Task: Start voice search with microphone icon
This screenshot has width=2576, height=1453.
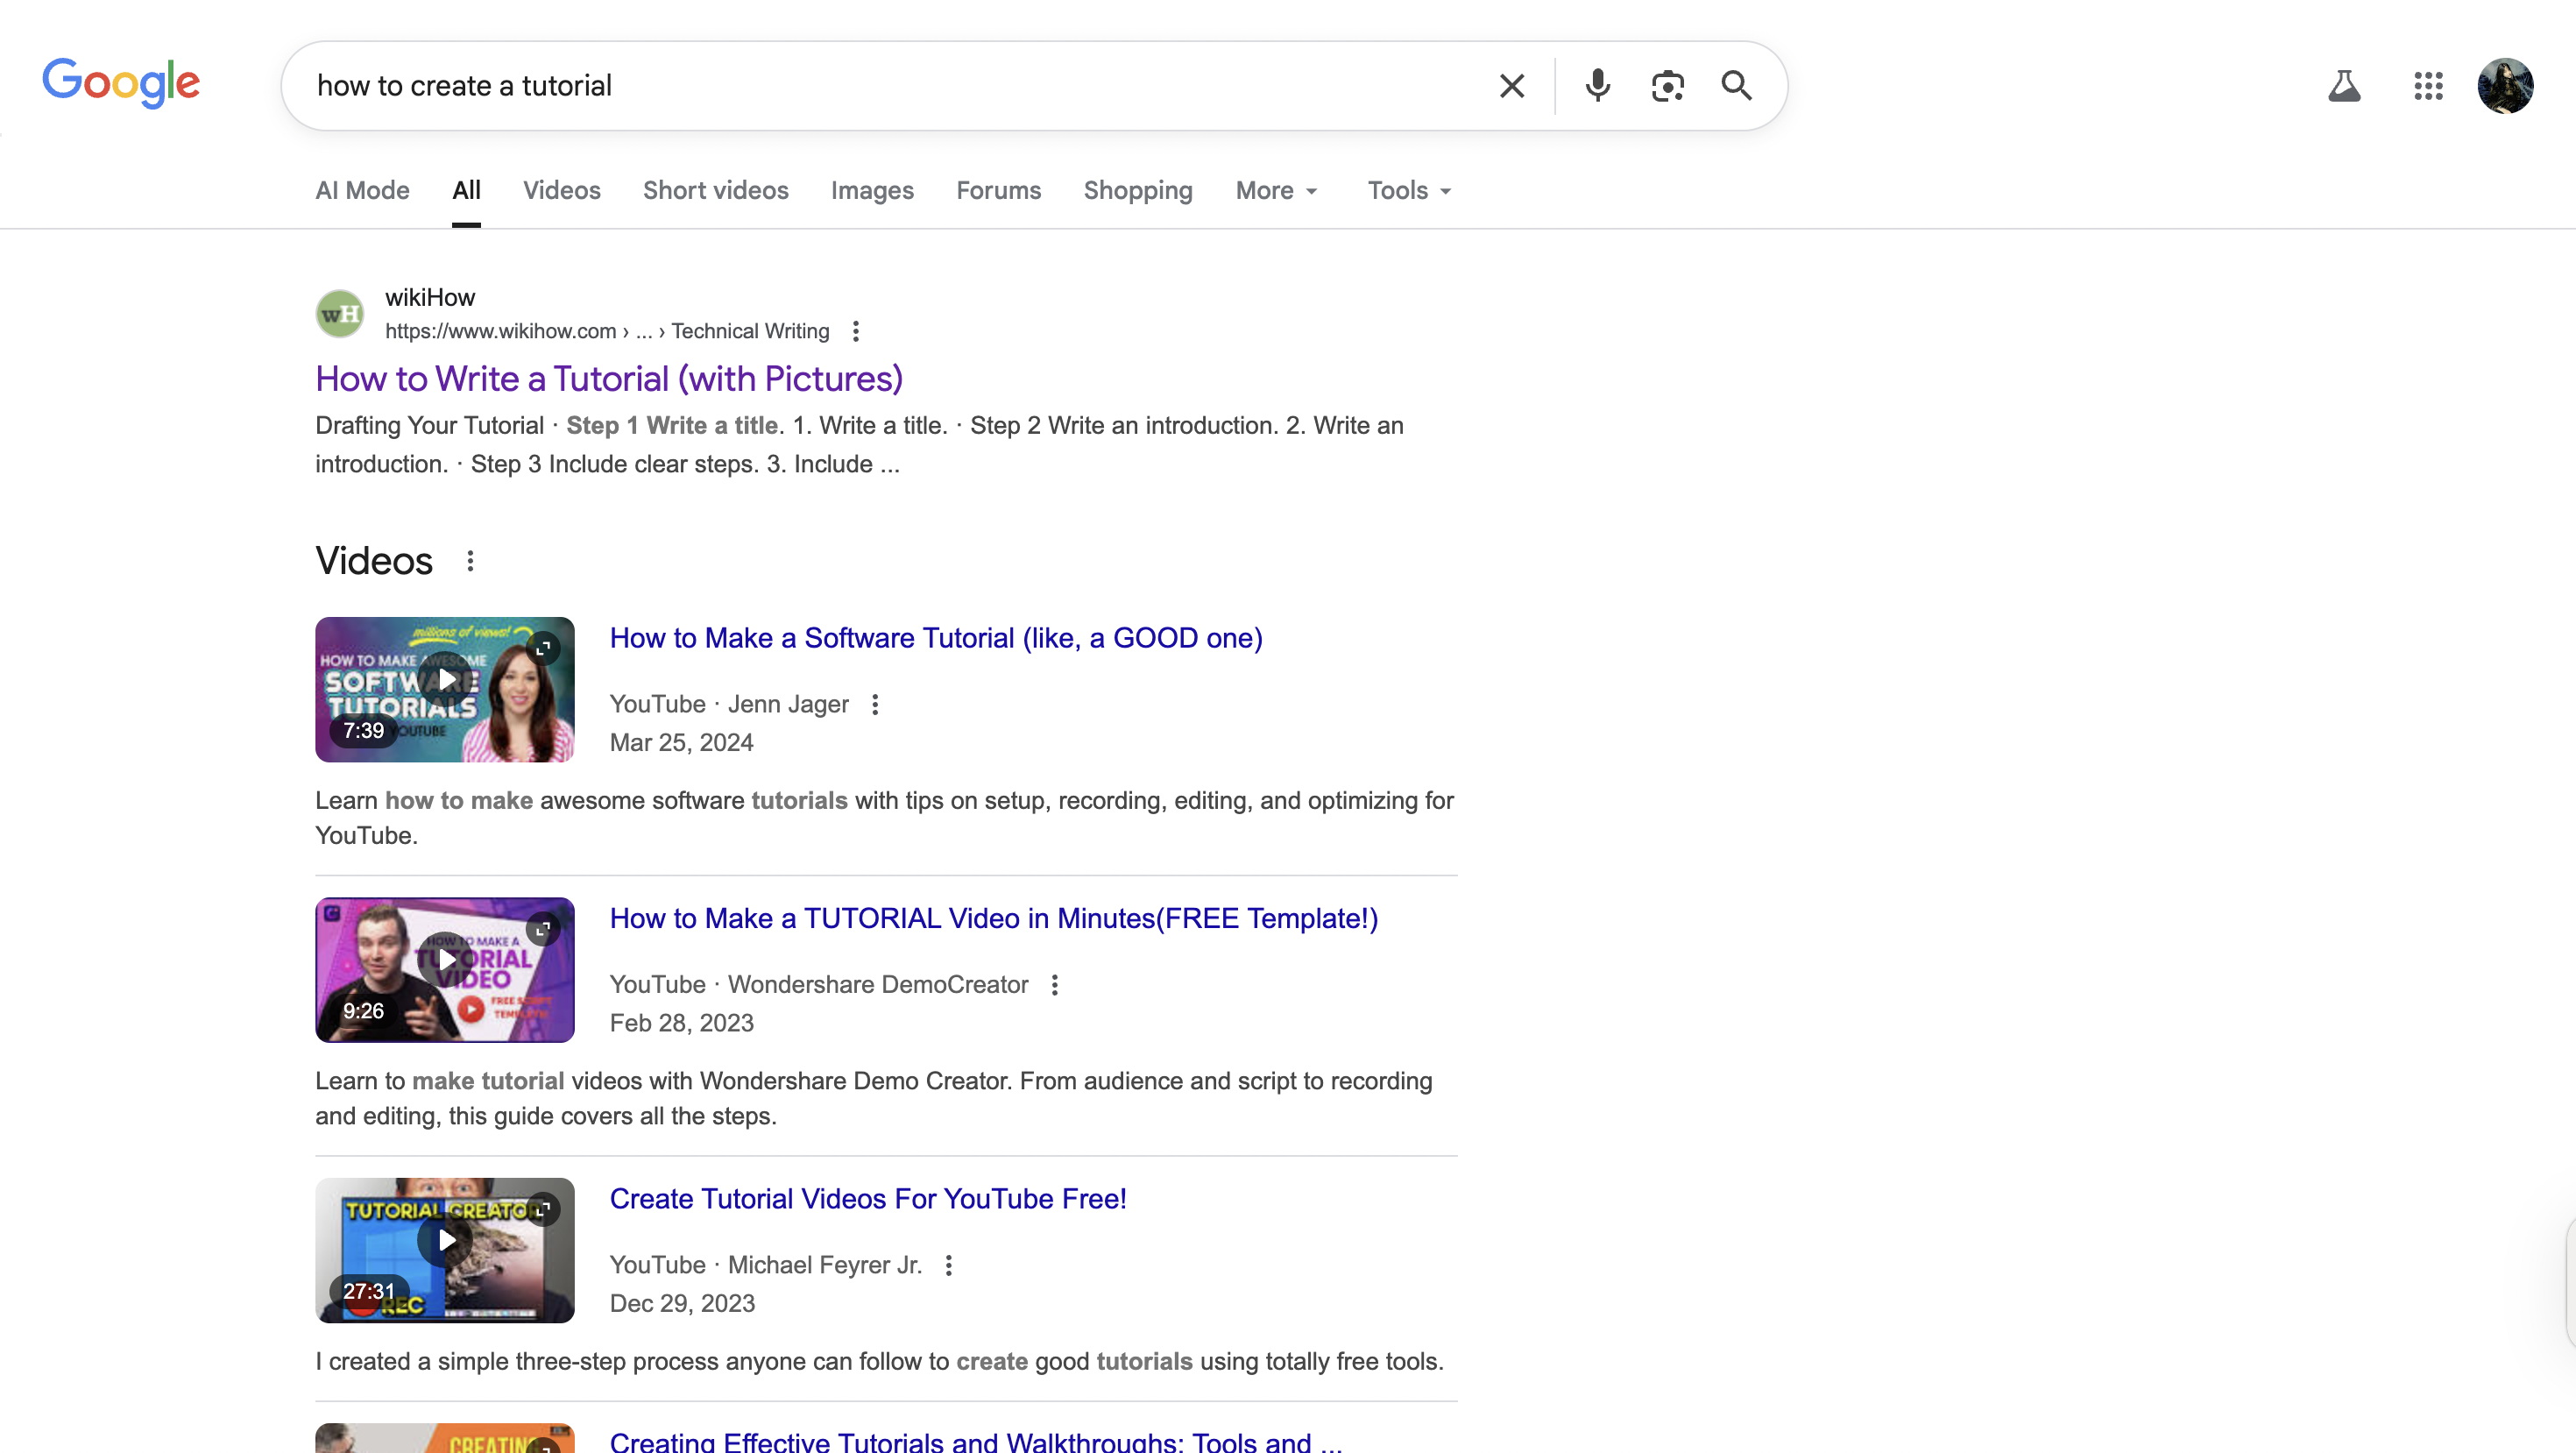Action: 1597,86
